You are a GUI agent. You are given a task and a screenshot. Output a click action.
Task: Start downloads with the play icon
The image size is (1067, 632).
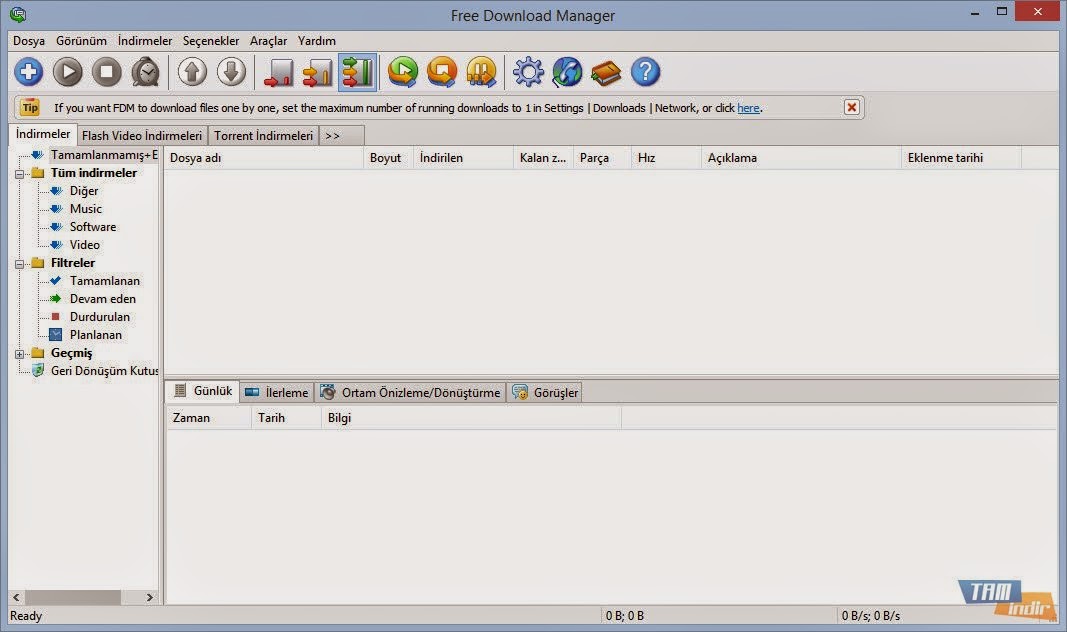click(x=67, y=72)
